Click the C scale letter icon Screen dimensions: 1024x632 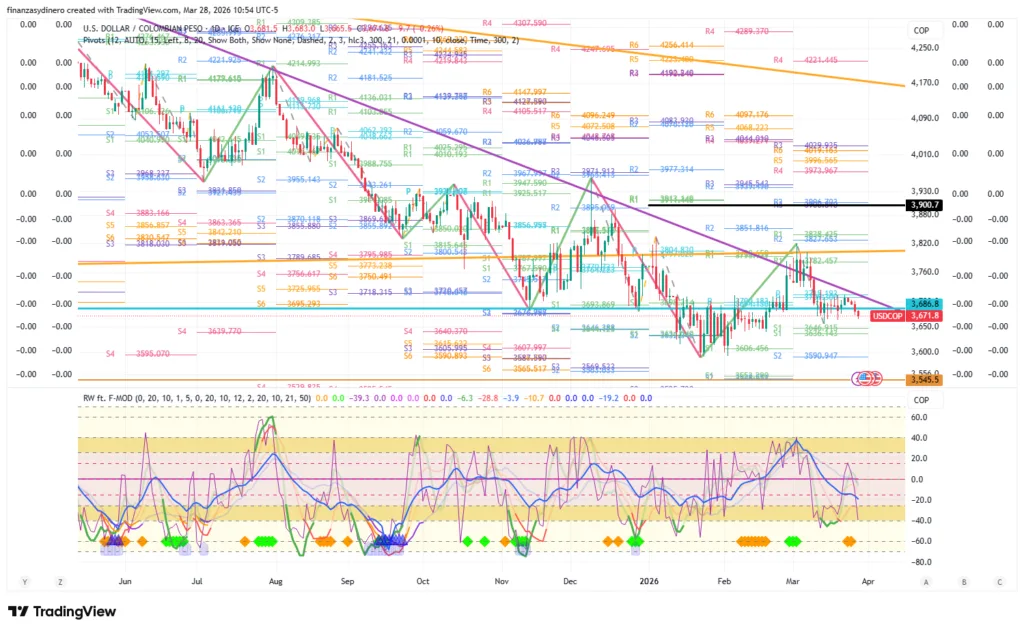999,581
